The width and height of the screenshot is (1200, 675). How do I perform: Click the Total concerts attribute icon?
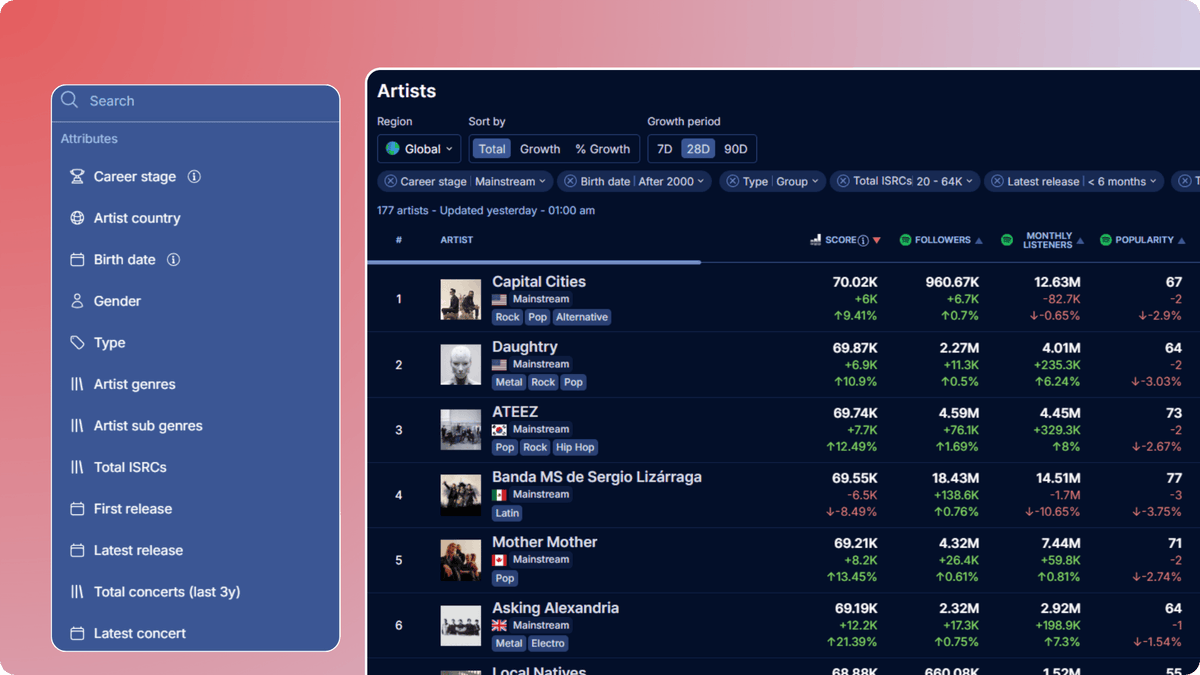[x=77, y=592]
